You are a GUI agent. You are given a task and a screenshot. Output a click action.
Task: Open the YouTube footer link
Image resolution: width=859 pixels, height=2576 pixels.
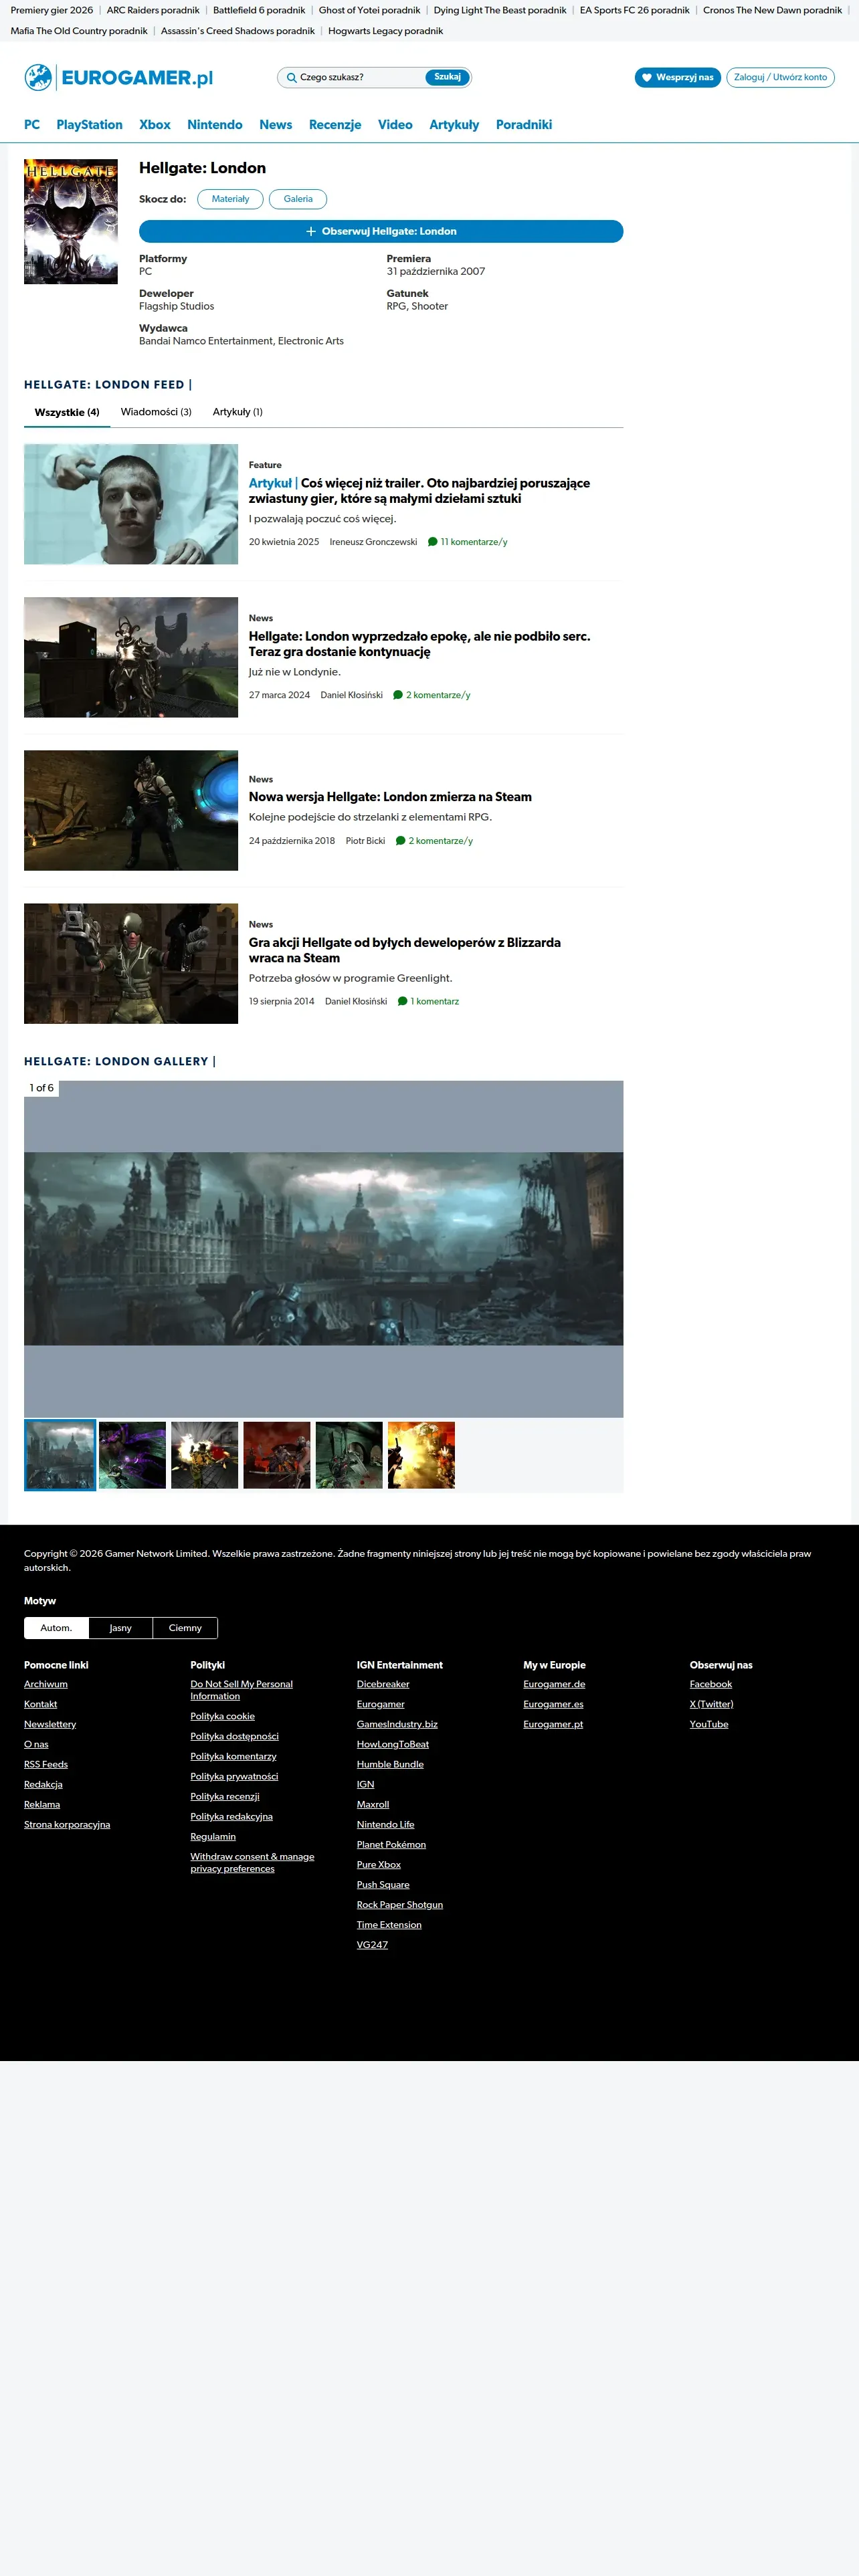[x=709, y=1724]
